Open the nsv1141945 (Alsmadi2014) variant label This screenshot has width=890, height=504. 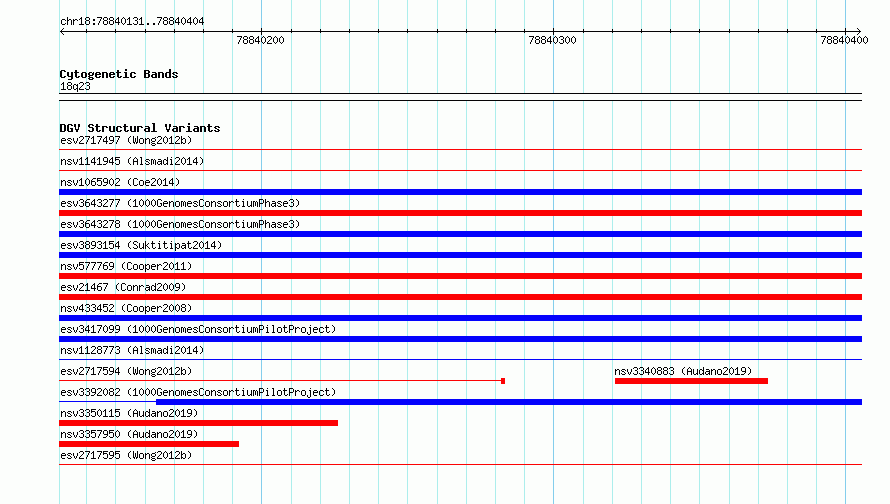tap(132, 161)
